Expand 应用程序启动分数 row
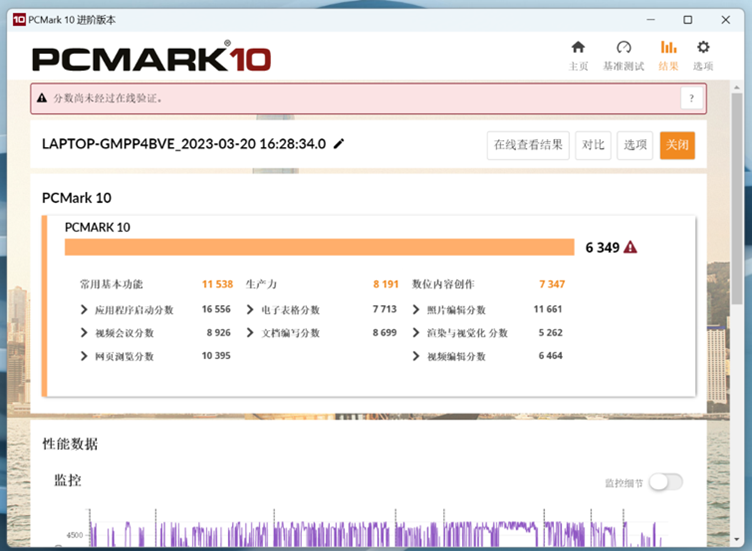 (84, 310)
